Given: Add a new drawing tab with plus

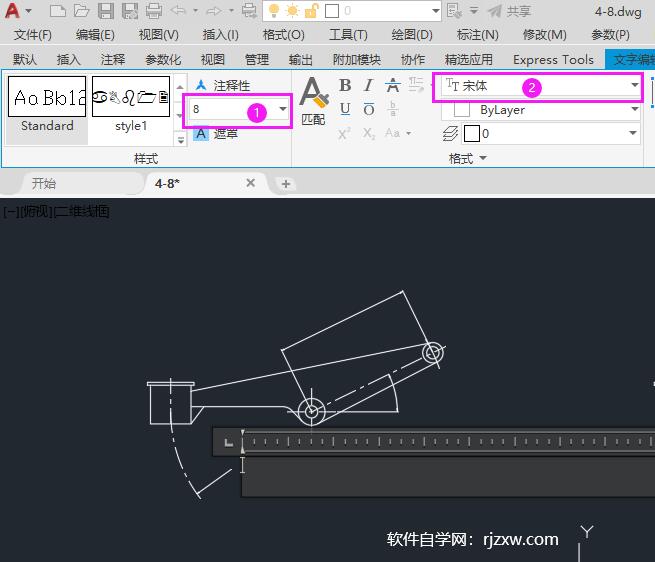Looking at the screenshot, I should (x=286, y=184).
